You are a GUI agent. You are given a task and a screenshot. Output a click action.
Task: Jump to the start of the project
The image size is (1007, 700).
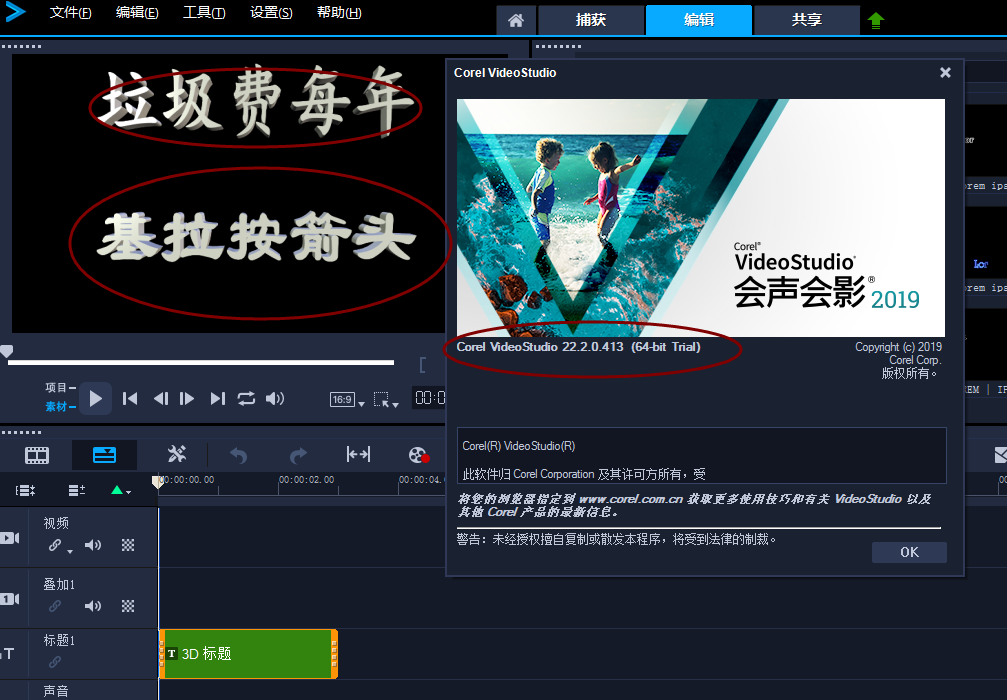click(x=130, y=399)
